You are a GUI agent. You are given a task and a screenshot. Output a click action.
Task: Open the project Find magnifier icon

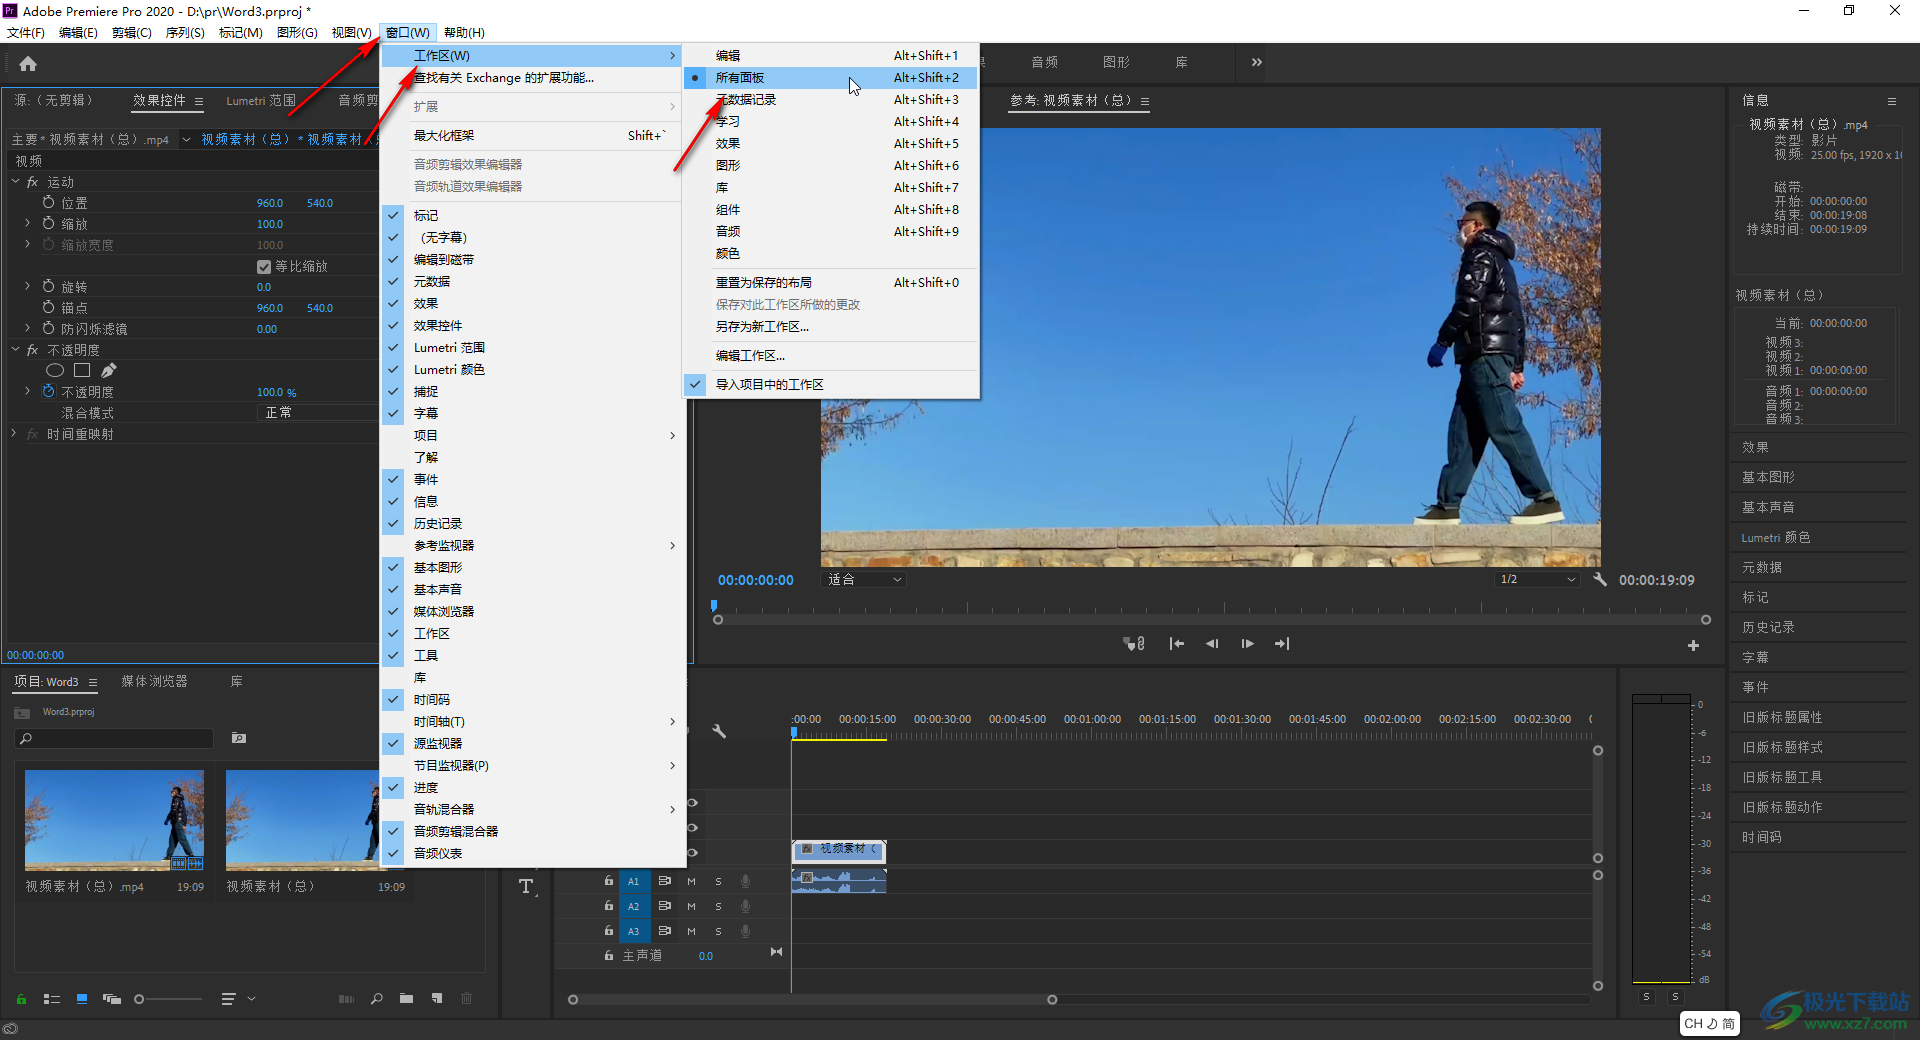coord(377,999)
